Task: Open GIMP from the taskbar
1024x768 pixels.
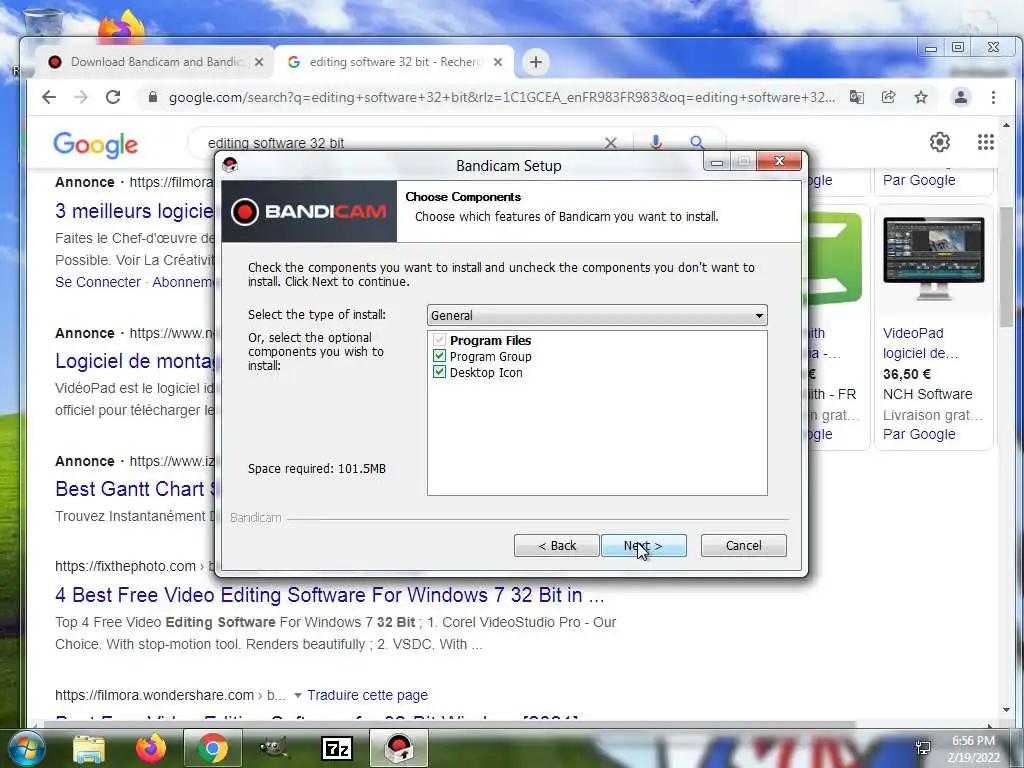Action: click(x=274, y=749)
